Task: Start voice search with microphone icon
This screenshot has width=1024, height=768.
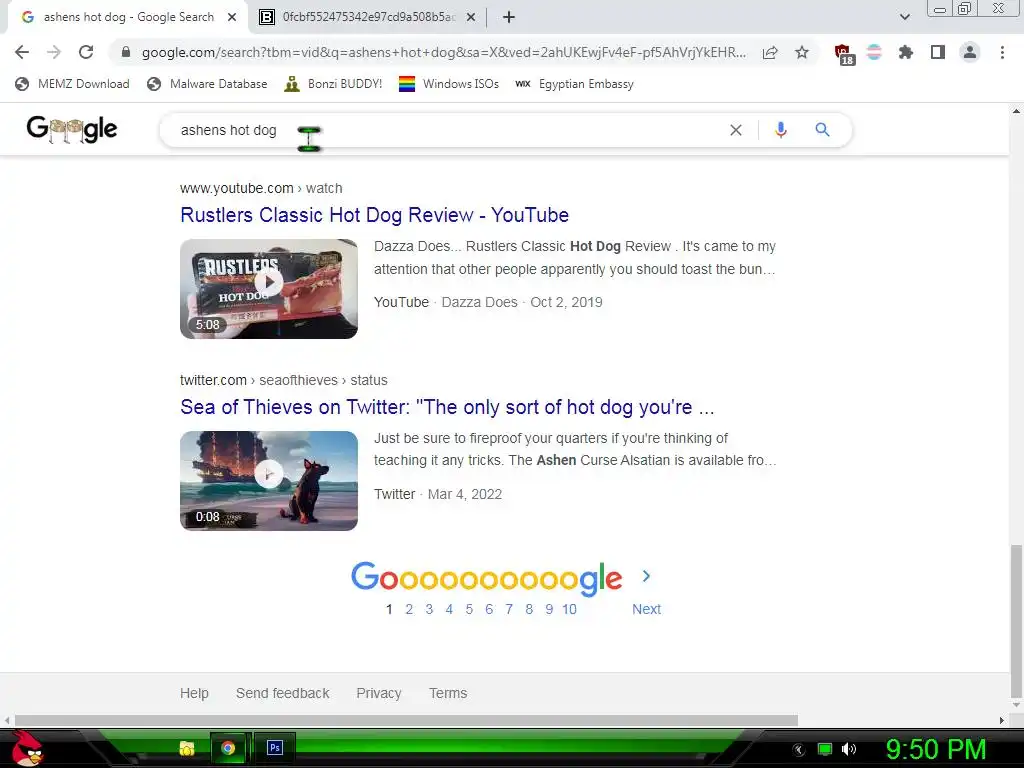Action: point(780,130)
